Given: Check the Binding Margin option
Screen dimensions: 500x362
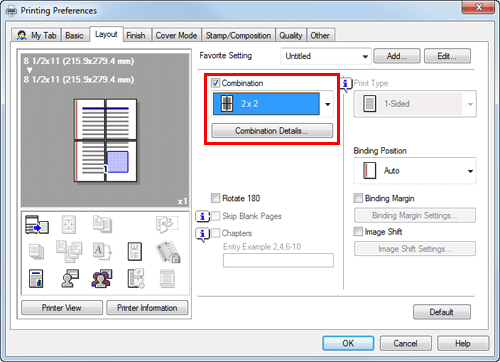Looking at the screenshot, I should [358, 198].
